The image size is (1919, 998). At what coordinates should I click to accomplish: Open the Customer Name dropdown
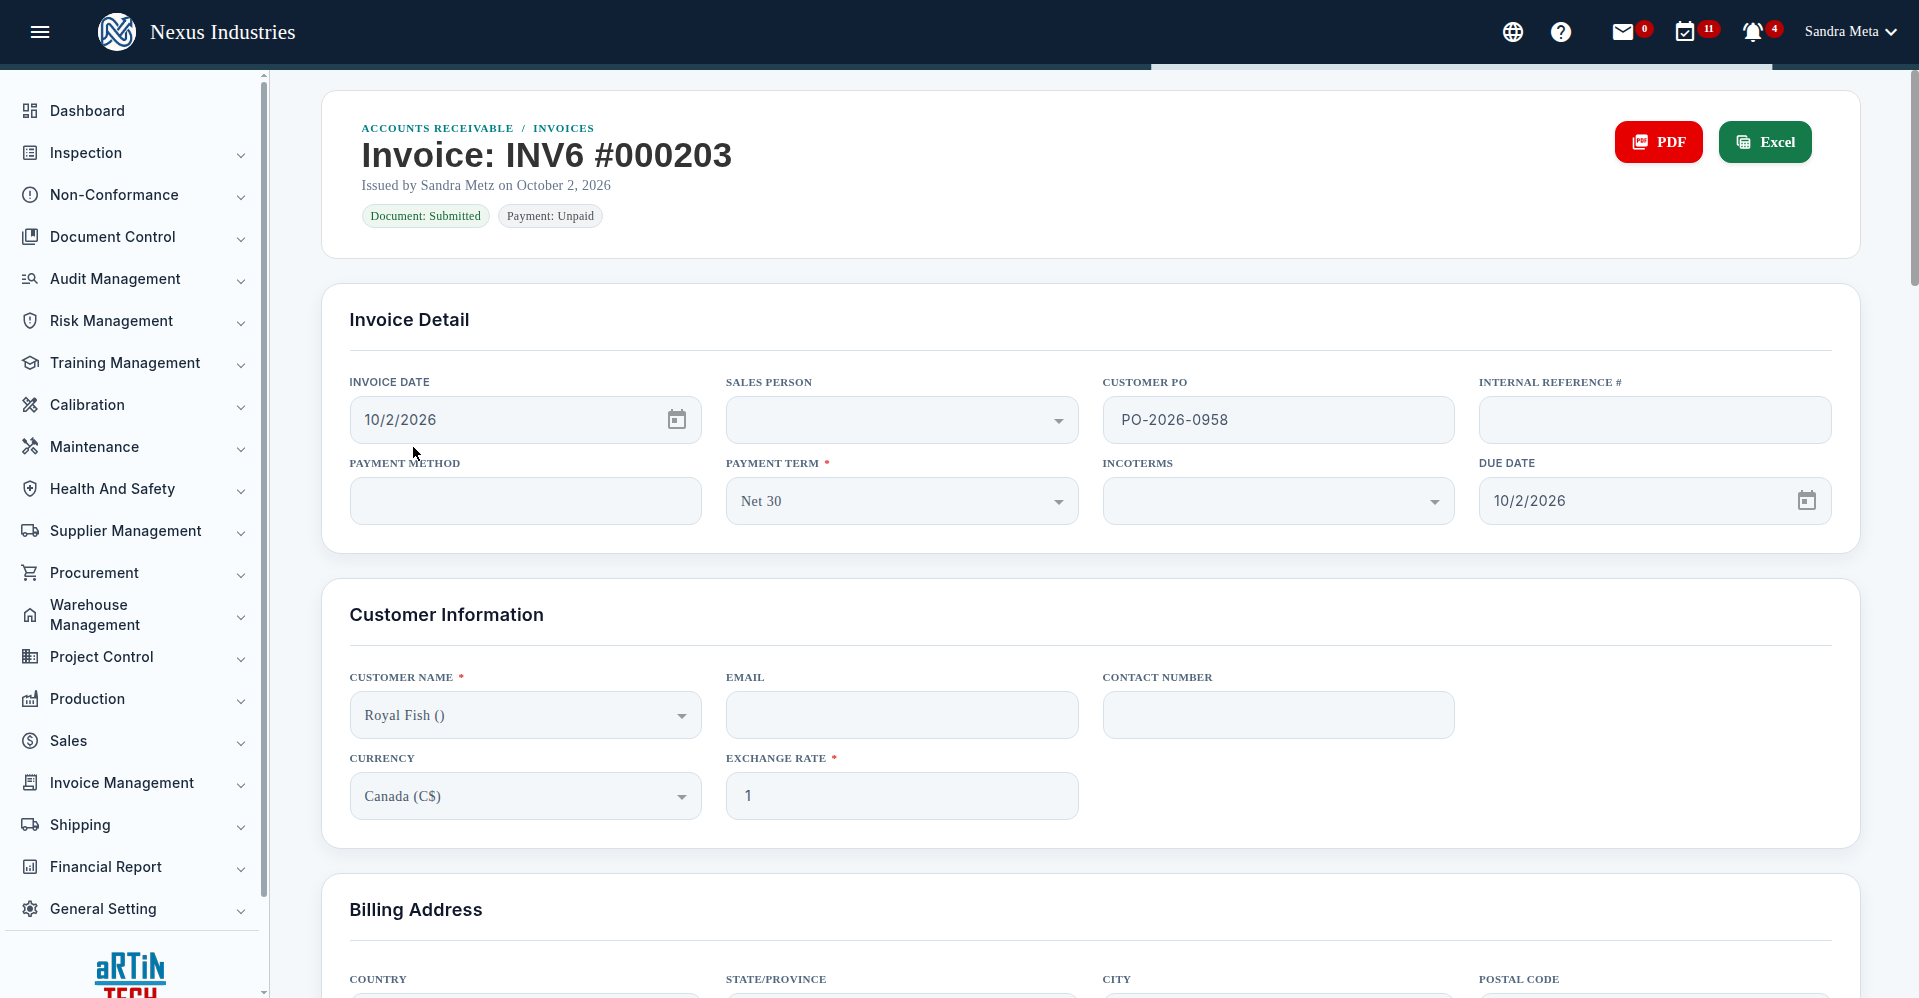tap(525, 715)
